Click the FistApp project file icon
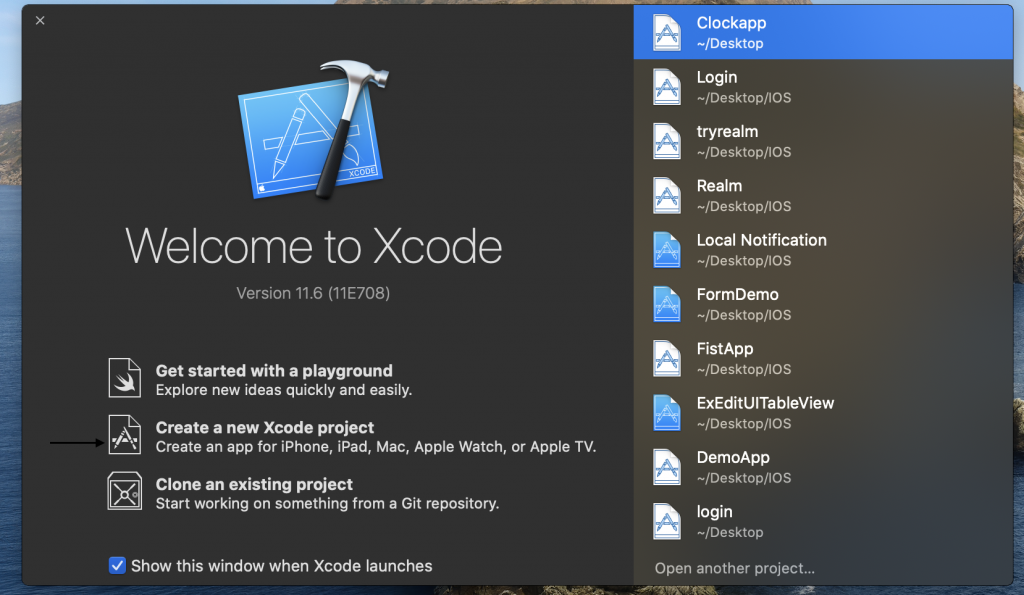 click(667, 358)
